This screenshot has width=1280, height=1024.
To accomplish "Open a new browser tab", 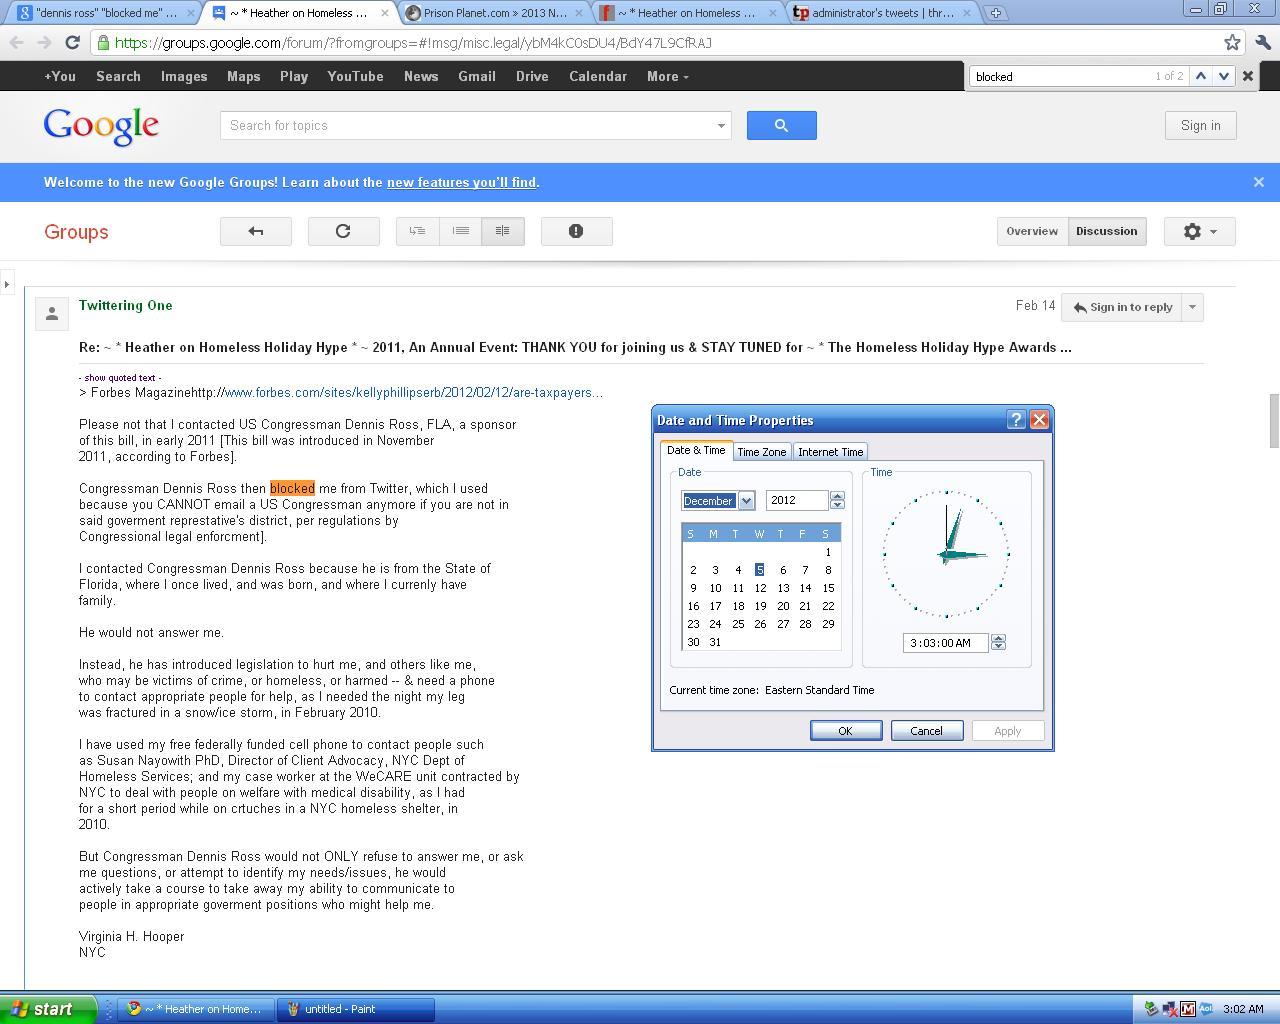I will [x=995, y=13].
